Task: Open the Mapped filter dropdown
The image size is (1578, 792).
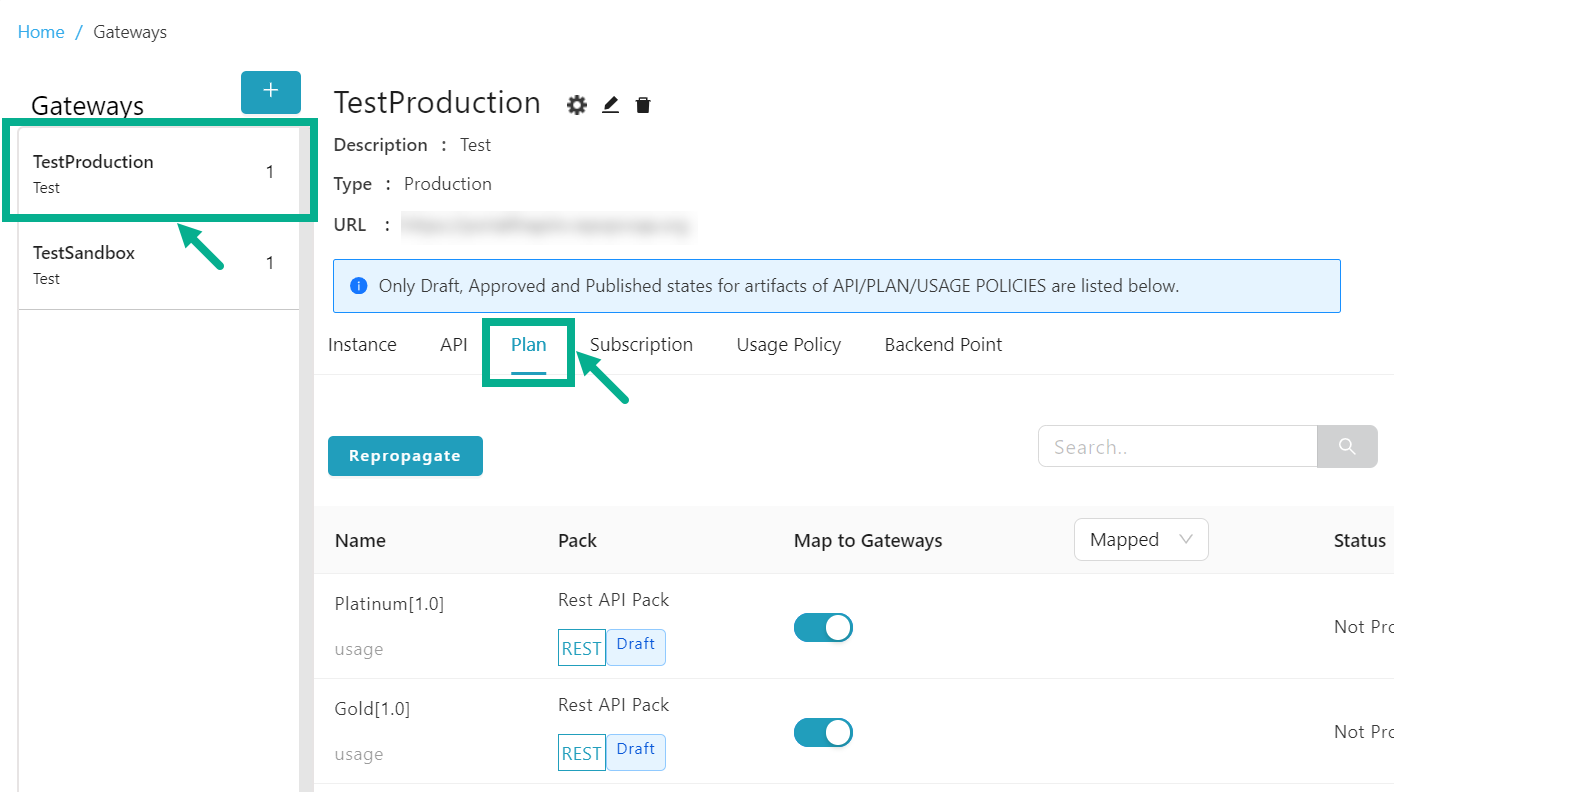Action: click(x=1140, y=540)
